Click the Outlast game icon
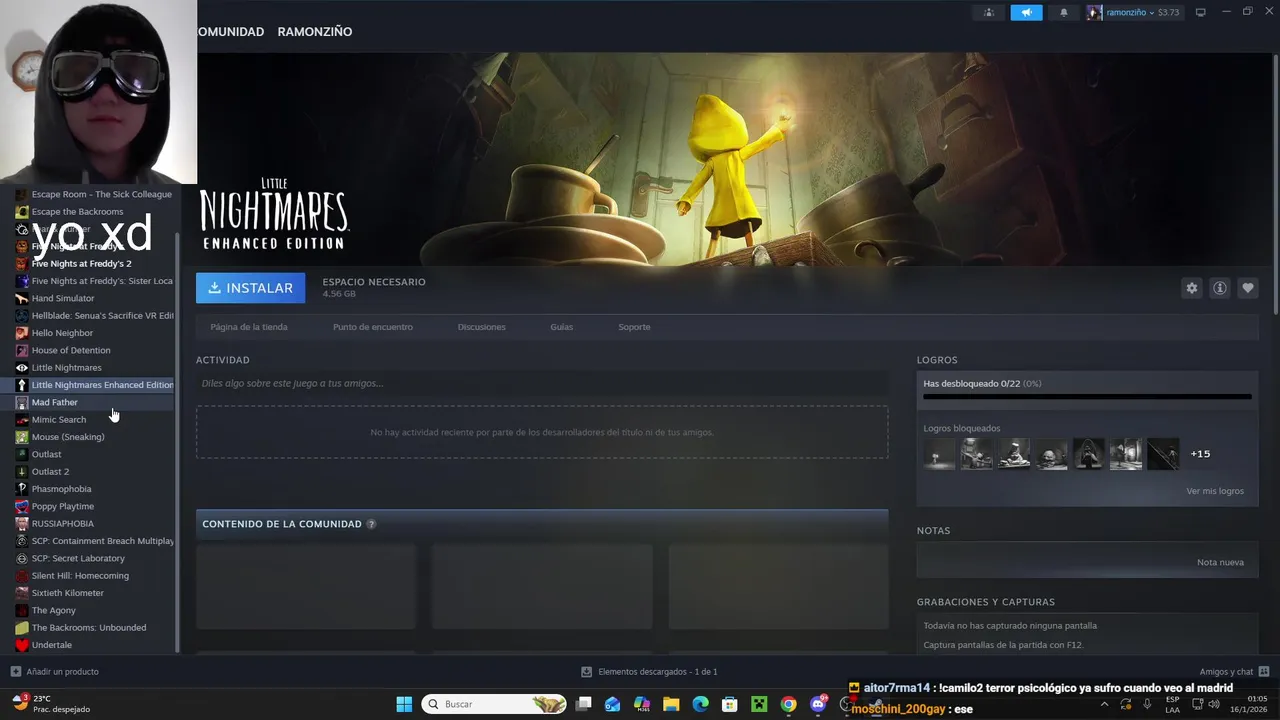The image size is (1280, 720). pos(22,454)
